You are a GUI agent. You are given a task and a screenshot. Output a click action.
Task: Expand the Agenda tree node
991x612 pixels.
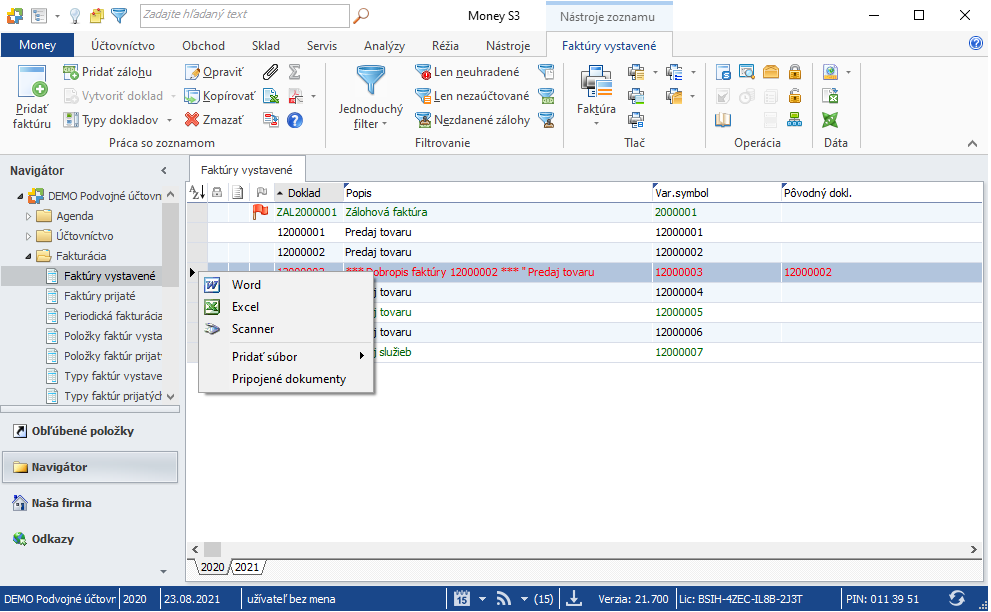29,216
